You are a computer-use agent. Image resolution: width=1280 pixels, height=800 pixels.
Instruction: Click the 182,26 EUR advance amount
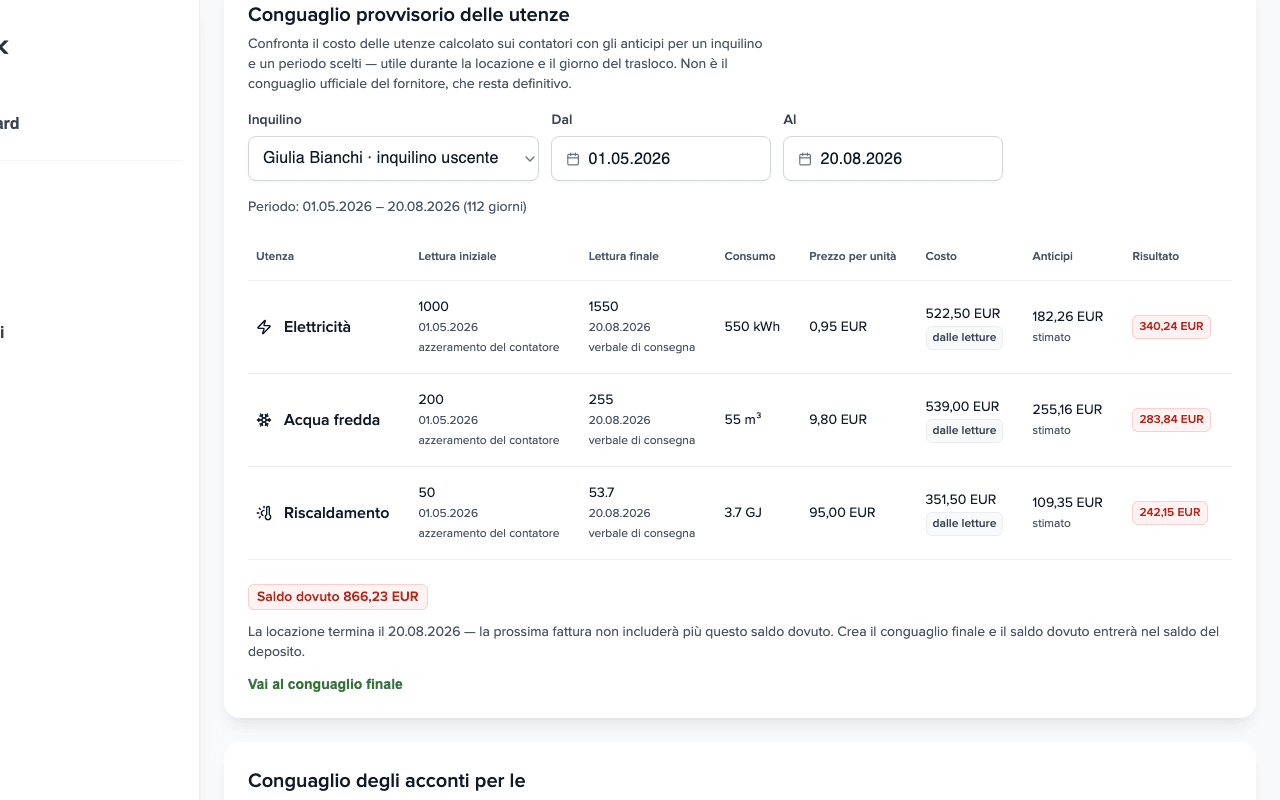pos(1068,316)
